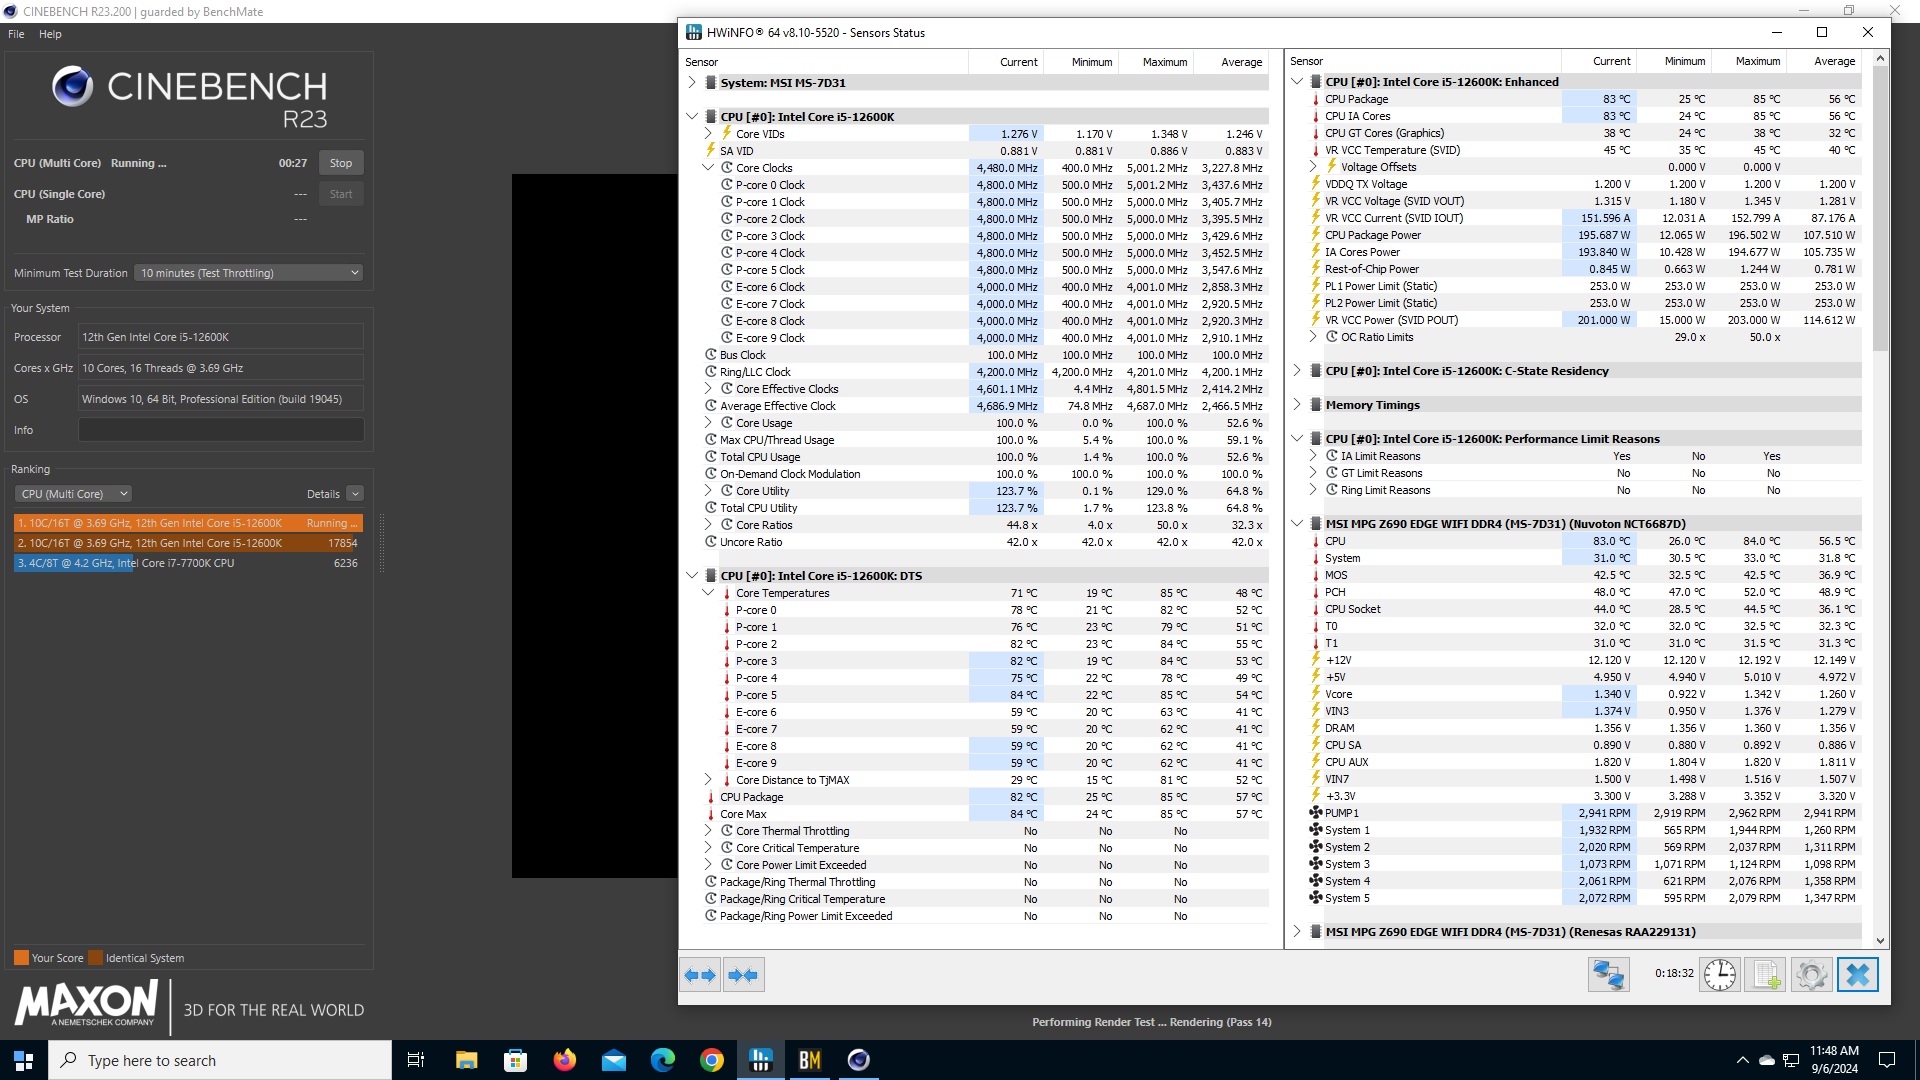
Task: Switch to HWiNFO taskbar icon
Action: tap(761, 1060)
